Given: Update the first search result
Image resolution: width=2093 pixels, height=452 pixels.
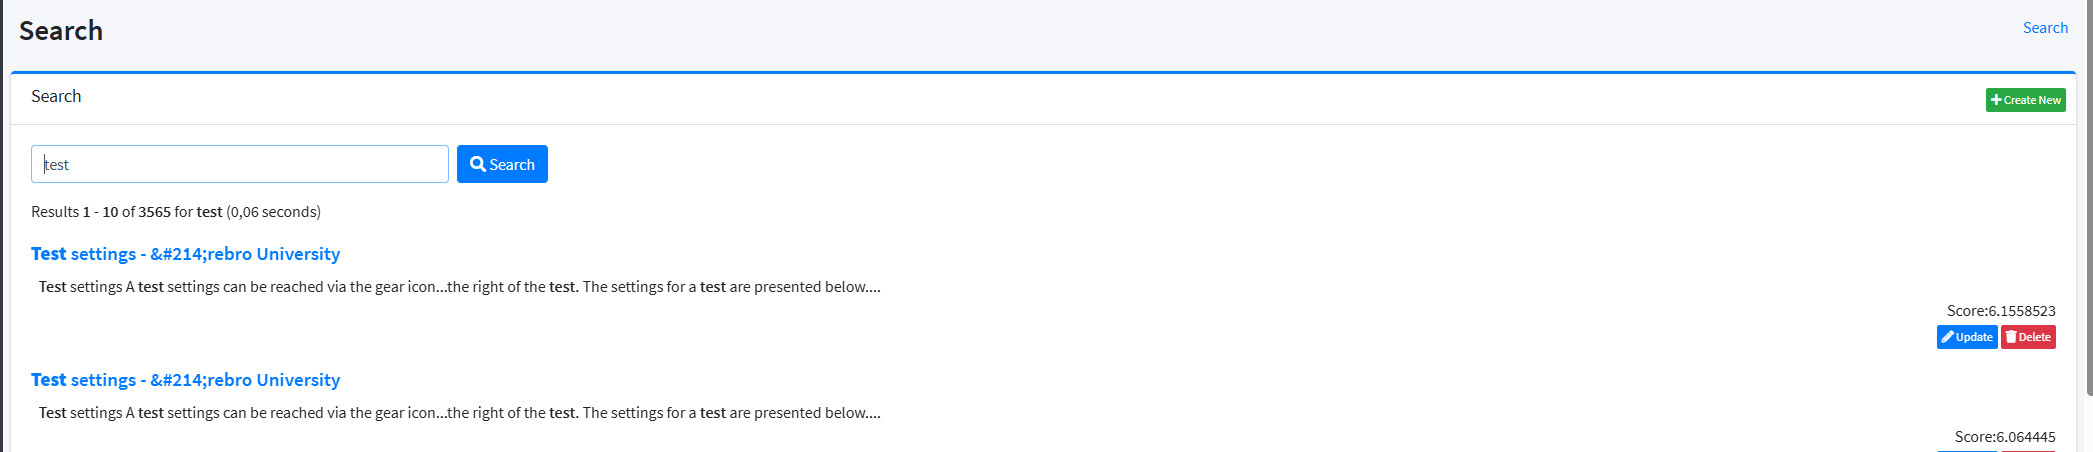Looking at the screenshot, I should click(x=1966, y=337).
